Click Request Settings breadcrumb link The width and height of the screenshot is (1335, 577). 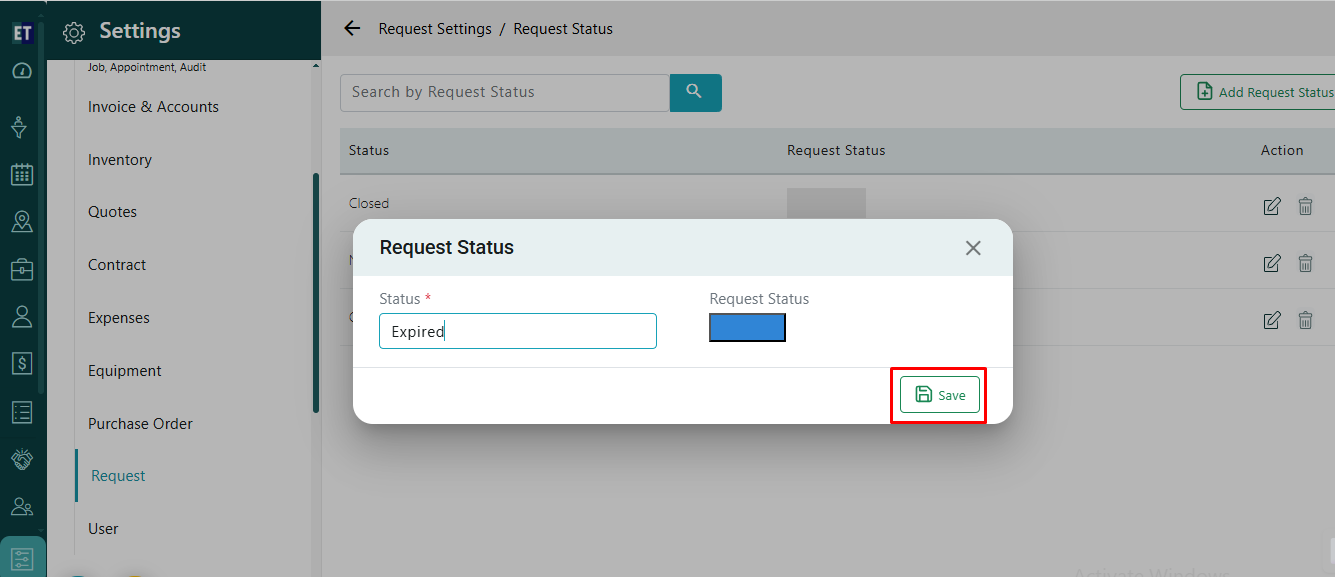435,29
